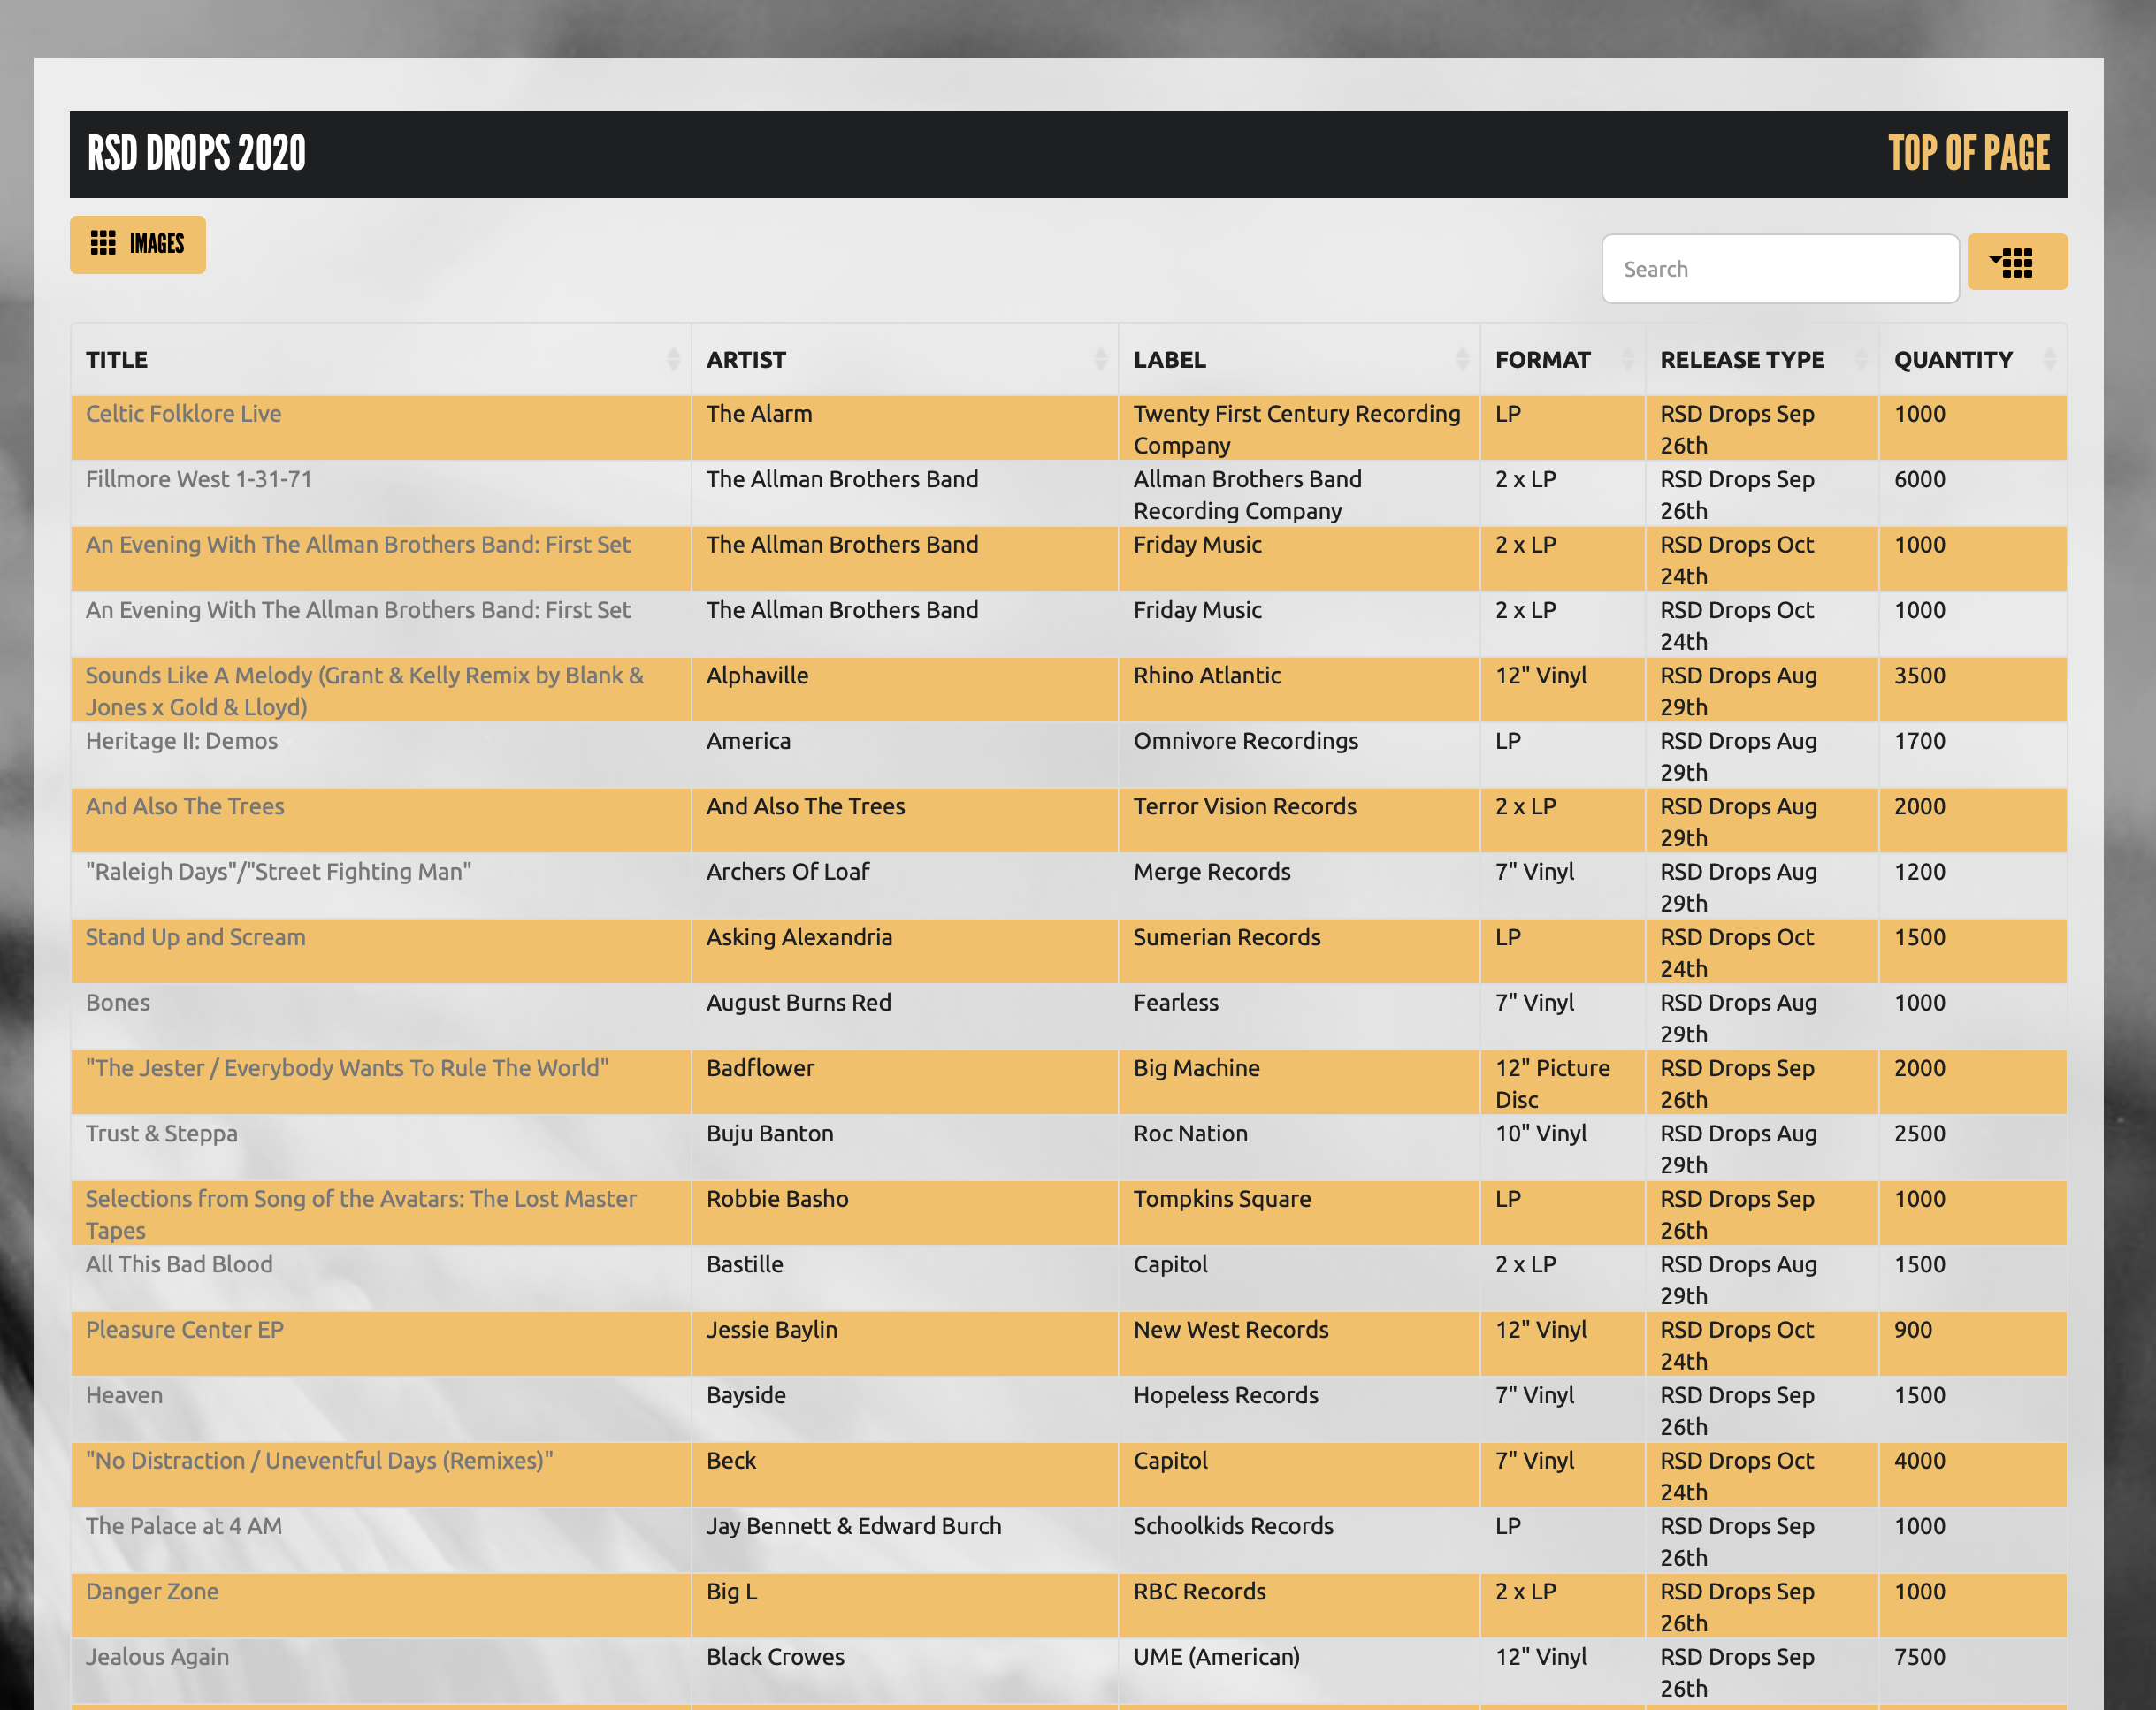This screenshot has width=2156, height=1710.
Task: Click the artist cell 'Buju Banton'
Action: pos(769,1134)
